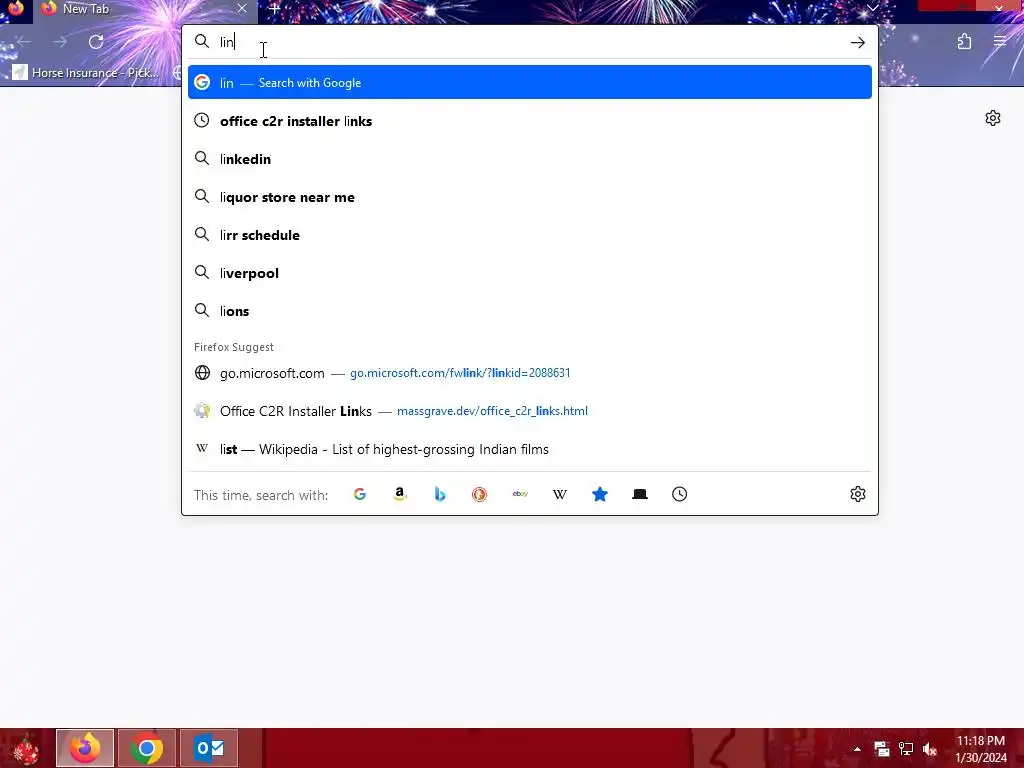Choose the 'lions' search suggestion
This screenshot has height=768, width=1024.
coord(530,310)
